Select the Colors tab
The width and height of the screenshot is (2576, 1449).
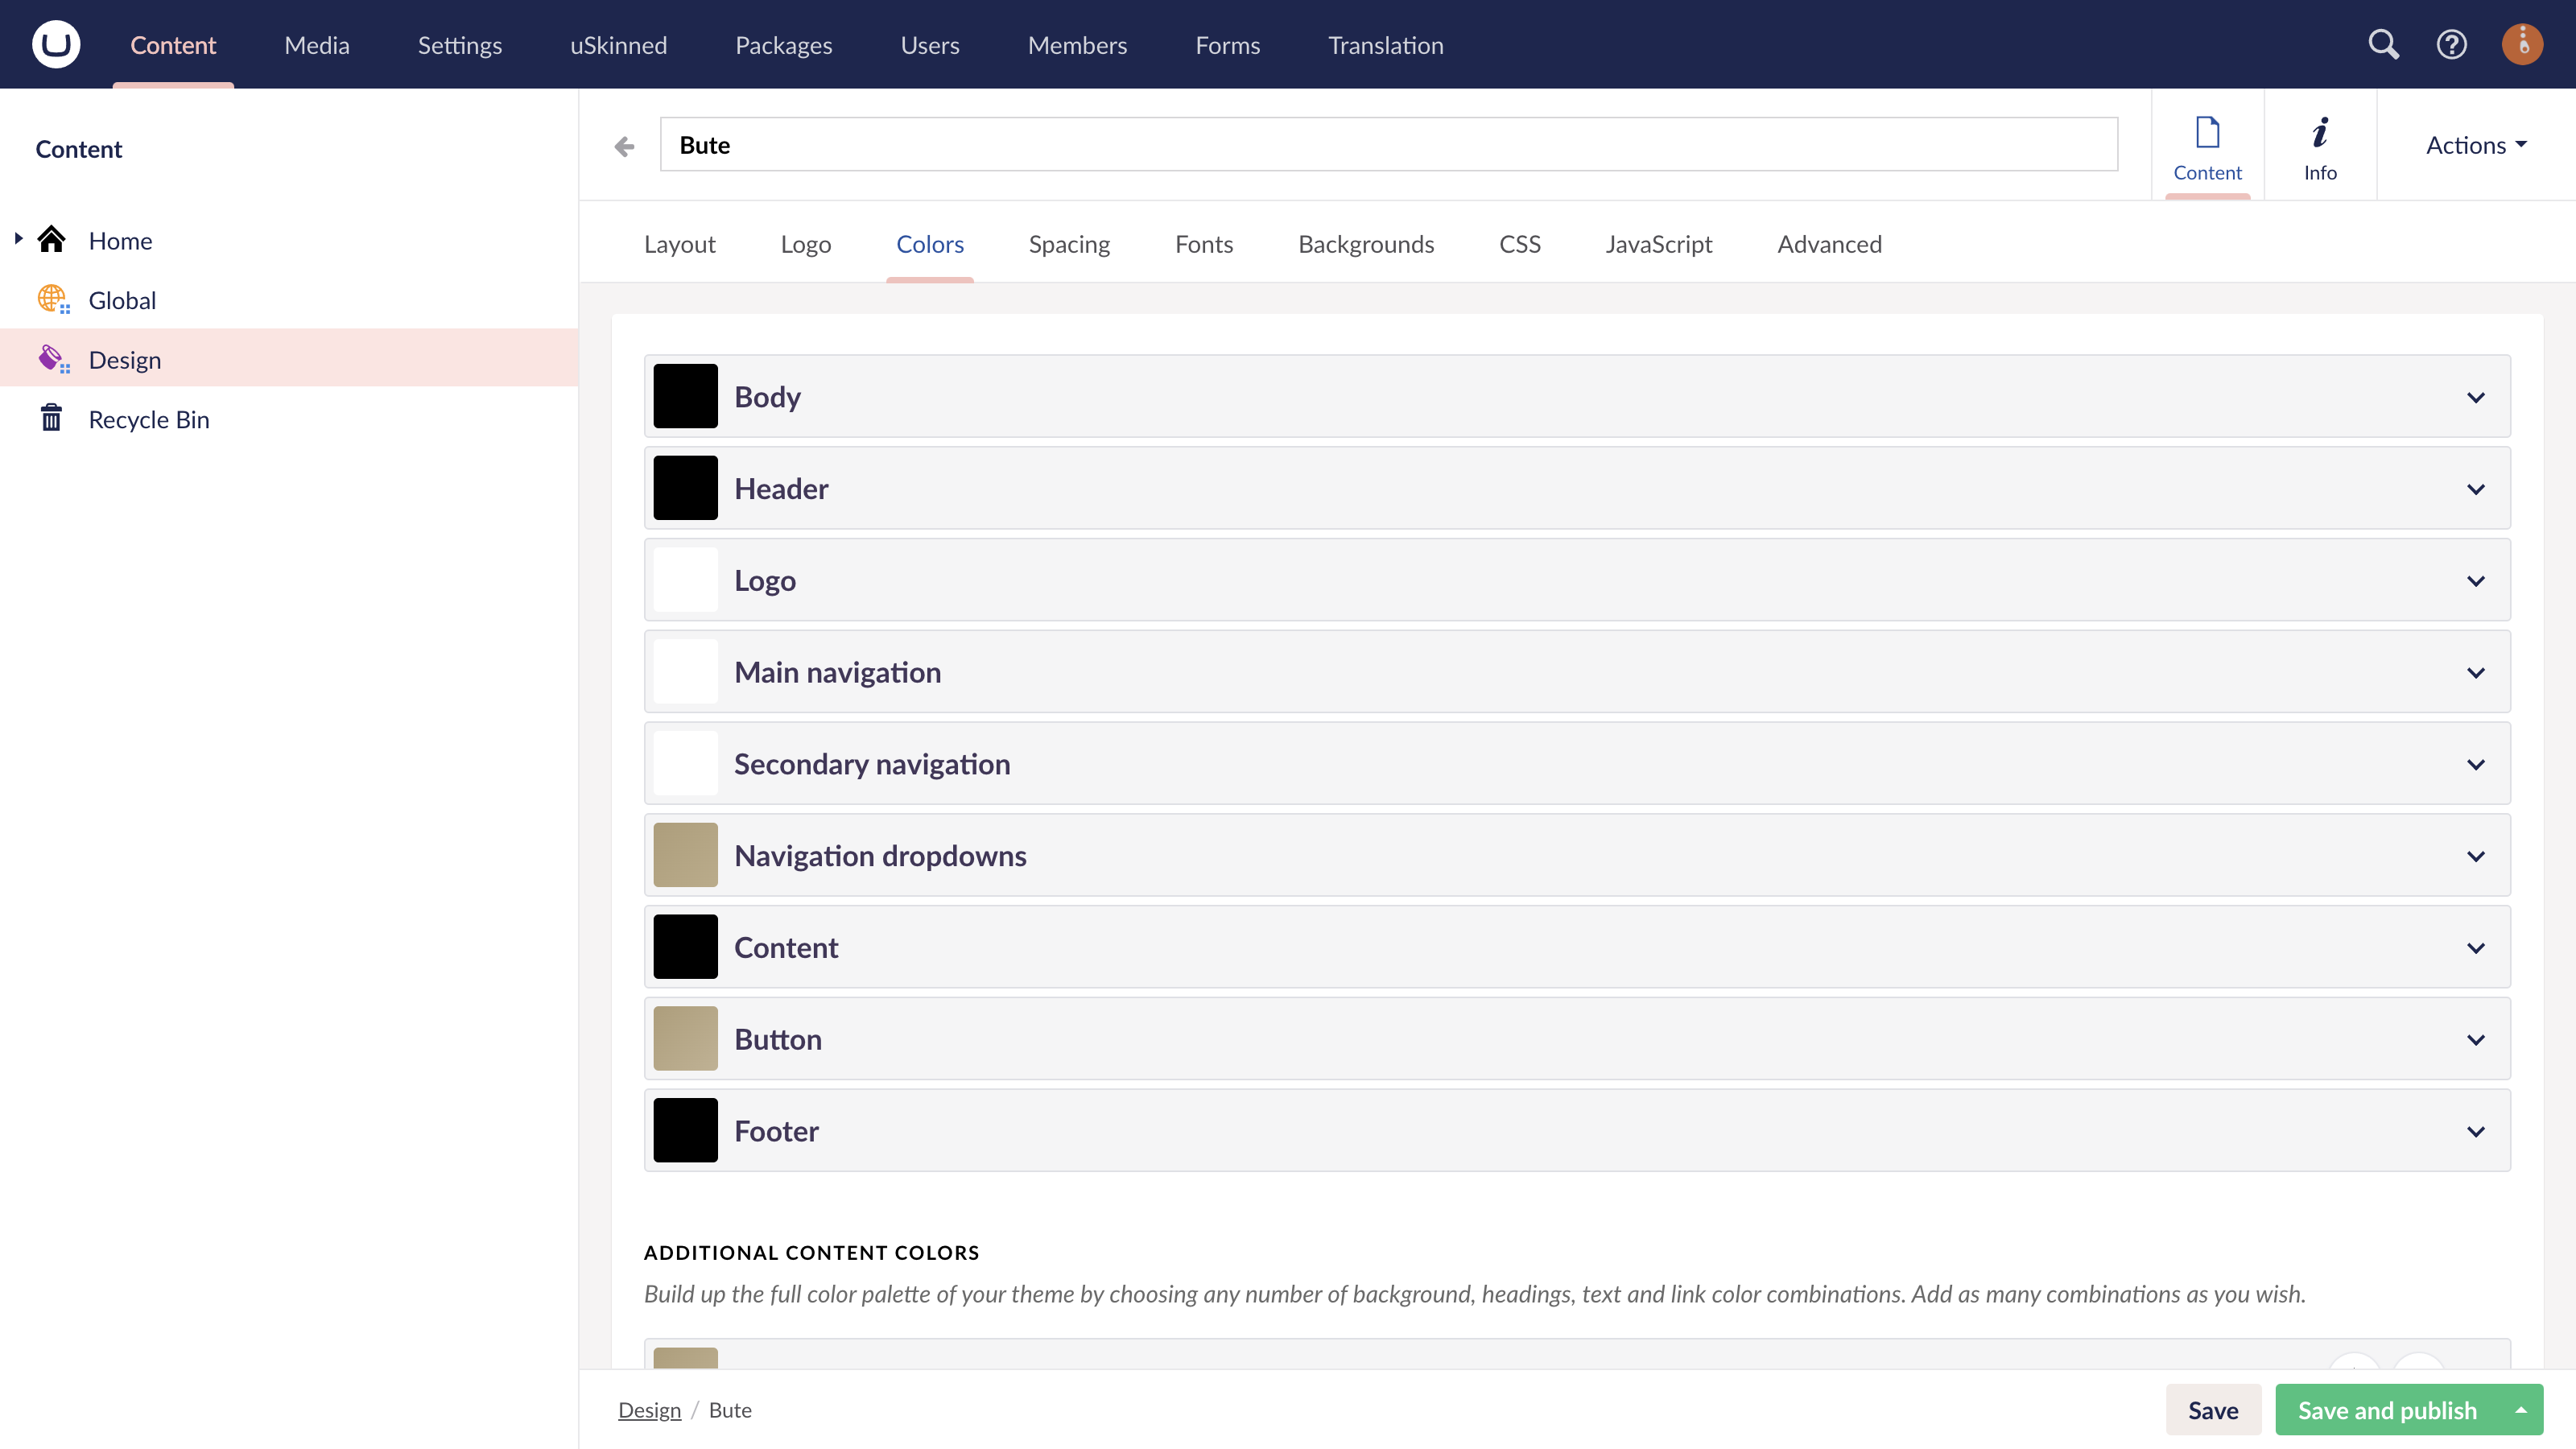click(929, 244)
